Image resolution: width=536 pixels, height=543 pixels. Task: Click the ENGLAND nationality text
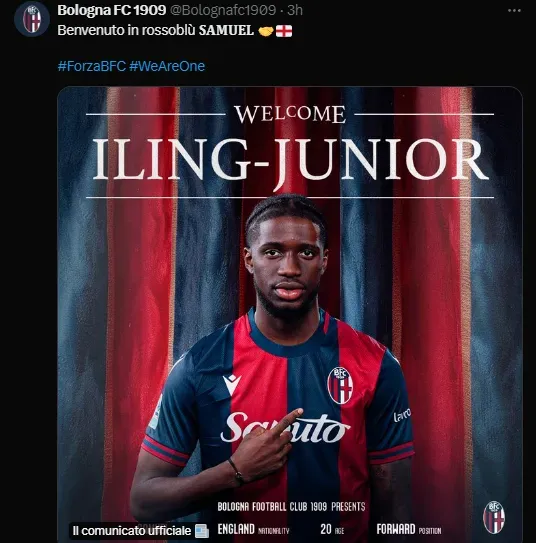click(x=236, y=529)
